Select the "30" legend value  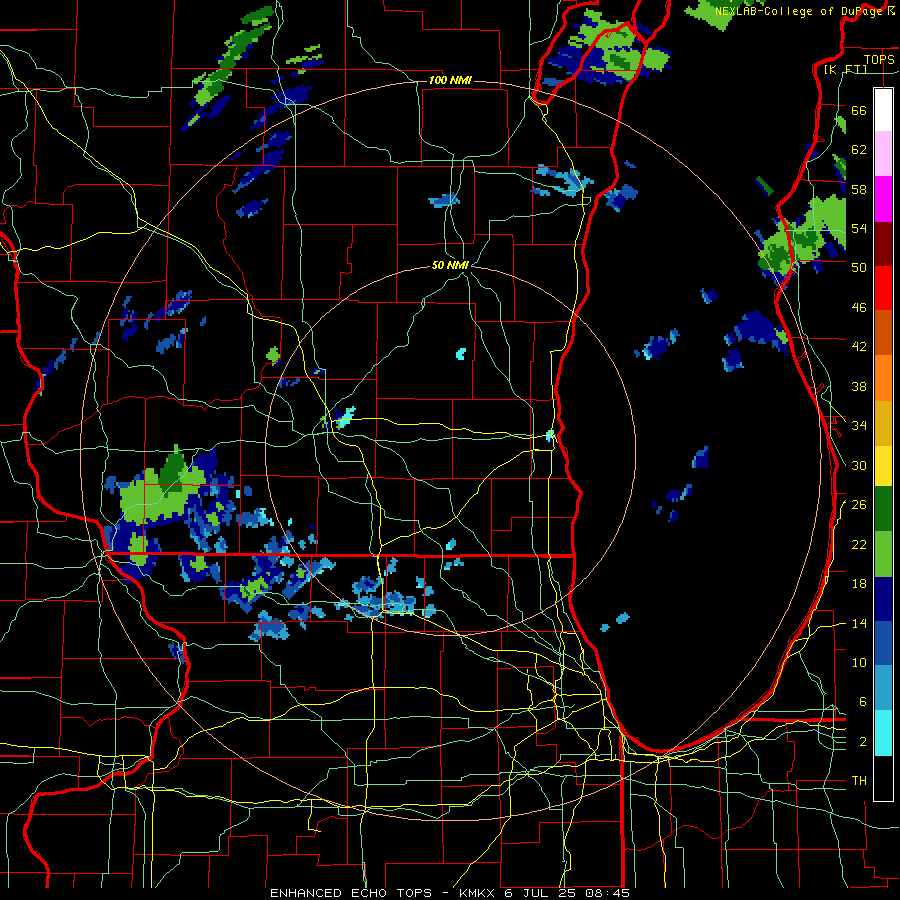859,465
